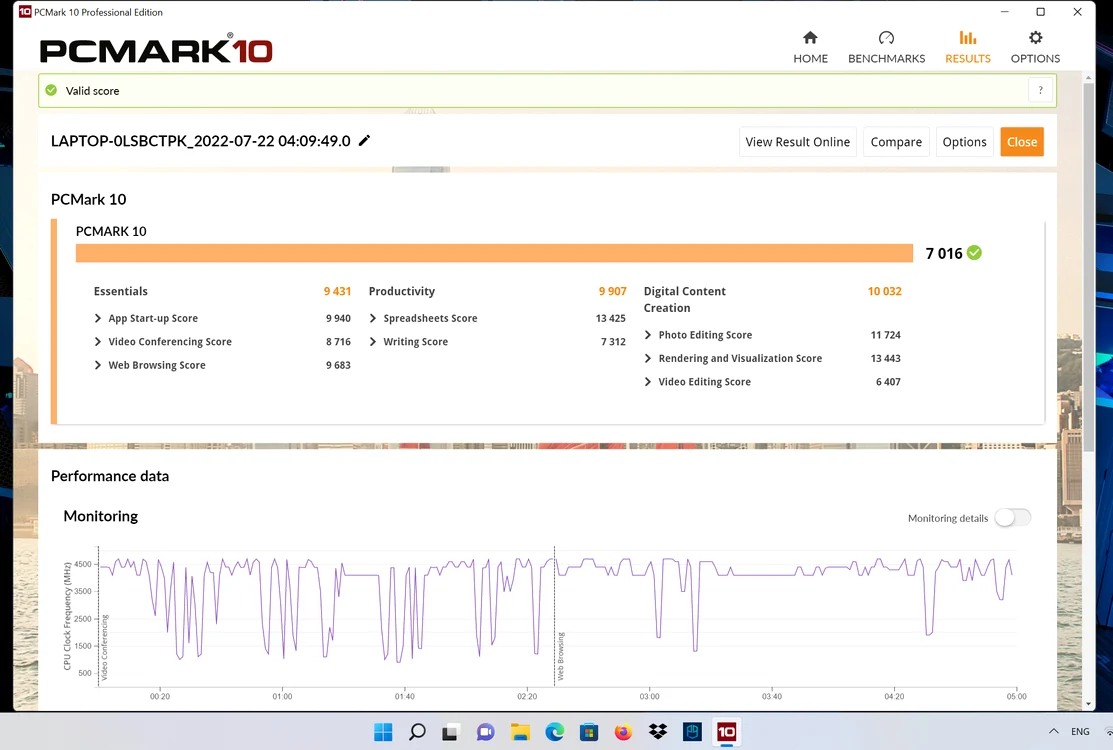Image resolution: width=1113 pixels, height=750 pixels.
Task: Click View Result Online button
Action: (797, 142)
